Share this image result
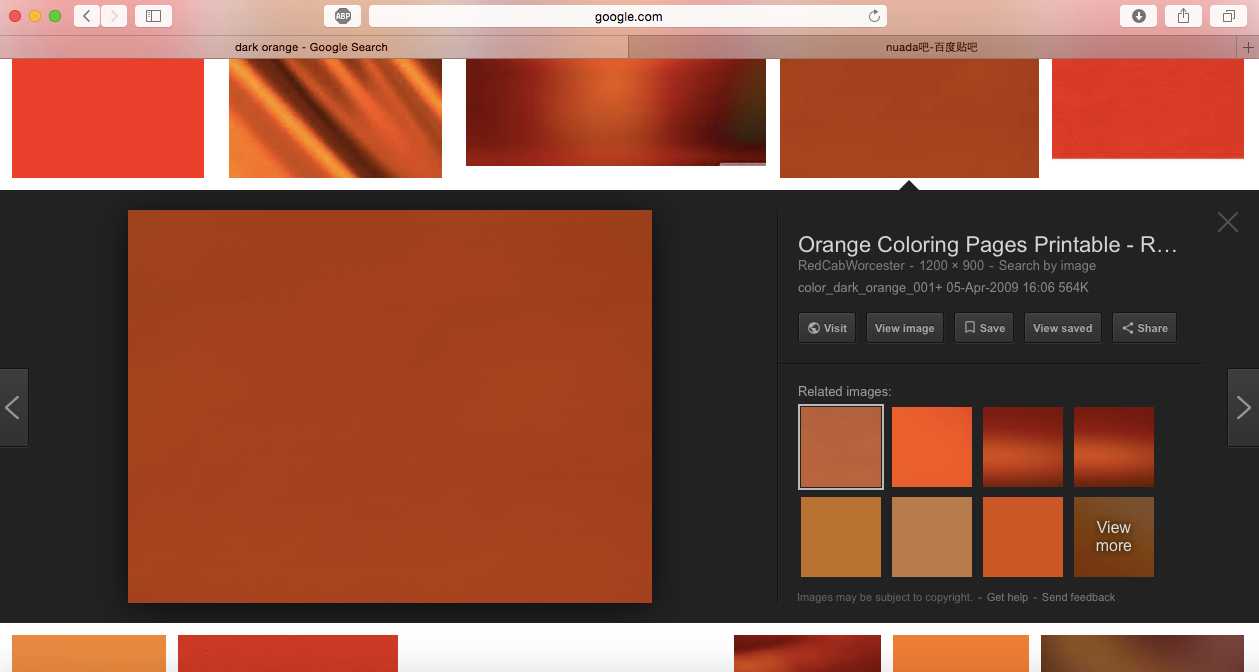The image size is (1259, 672). click(x=1144, y=328)
